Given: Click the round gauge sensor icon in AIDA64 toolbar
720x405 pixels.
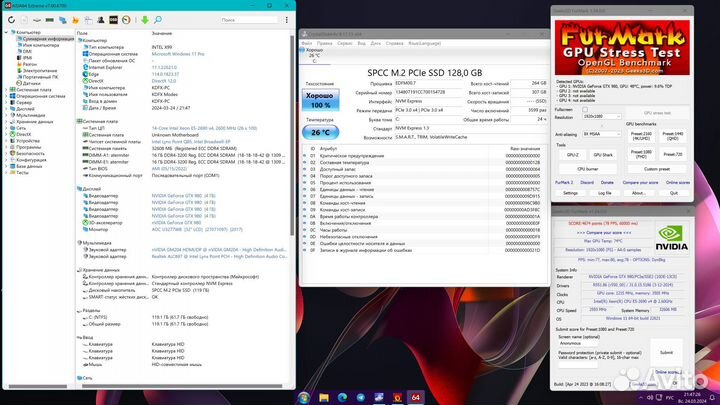Looking at the screenshot, I should [x=126, y=20].
